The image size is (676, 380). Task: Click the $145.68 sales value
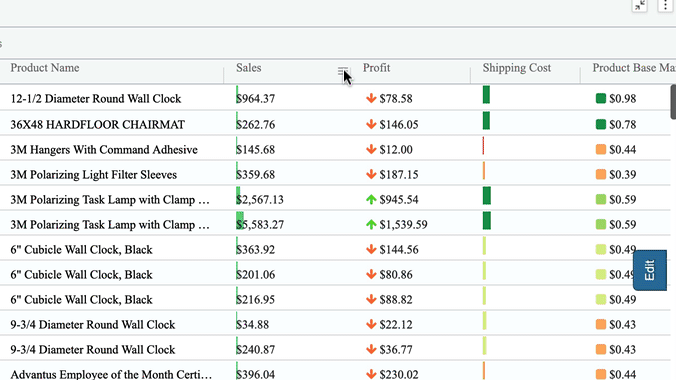(x=256, y=150)
